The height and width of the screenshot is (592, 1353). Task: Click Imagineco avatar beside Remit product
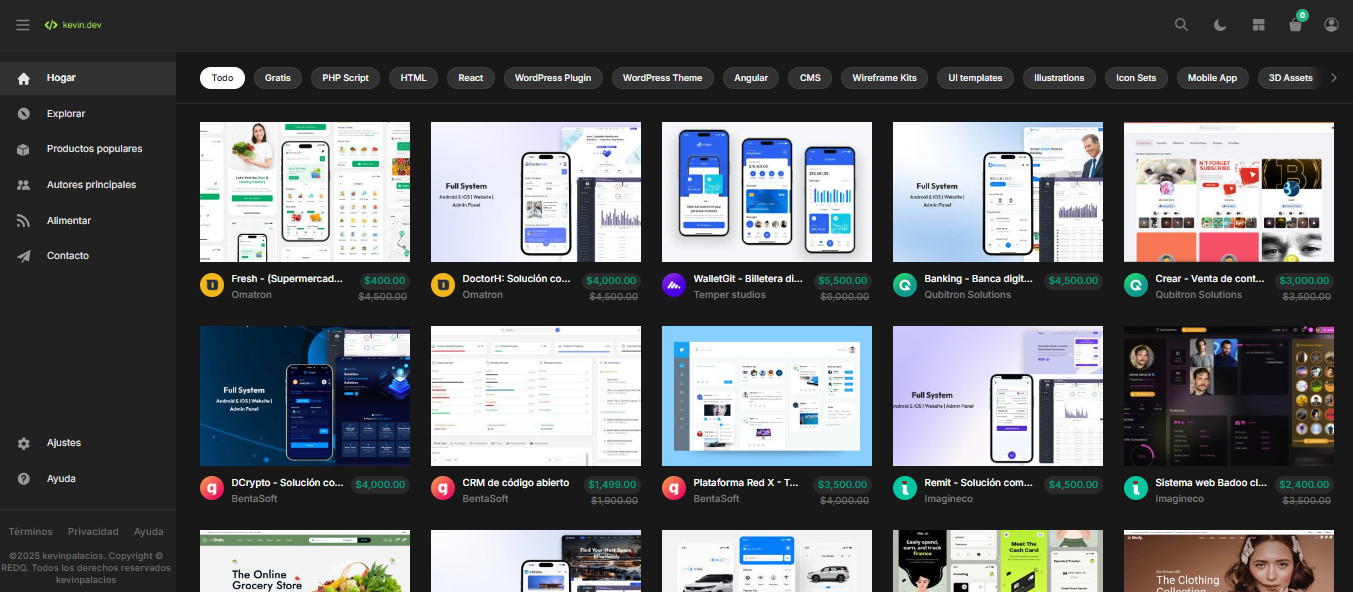click(905, 489)
